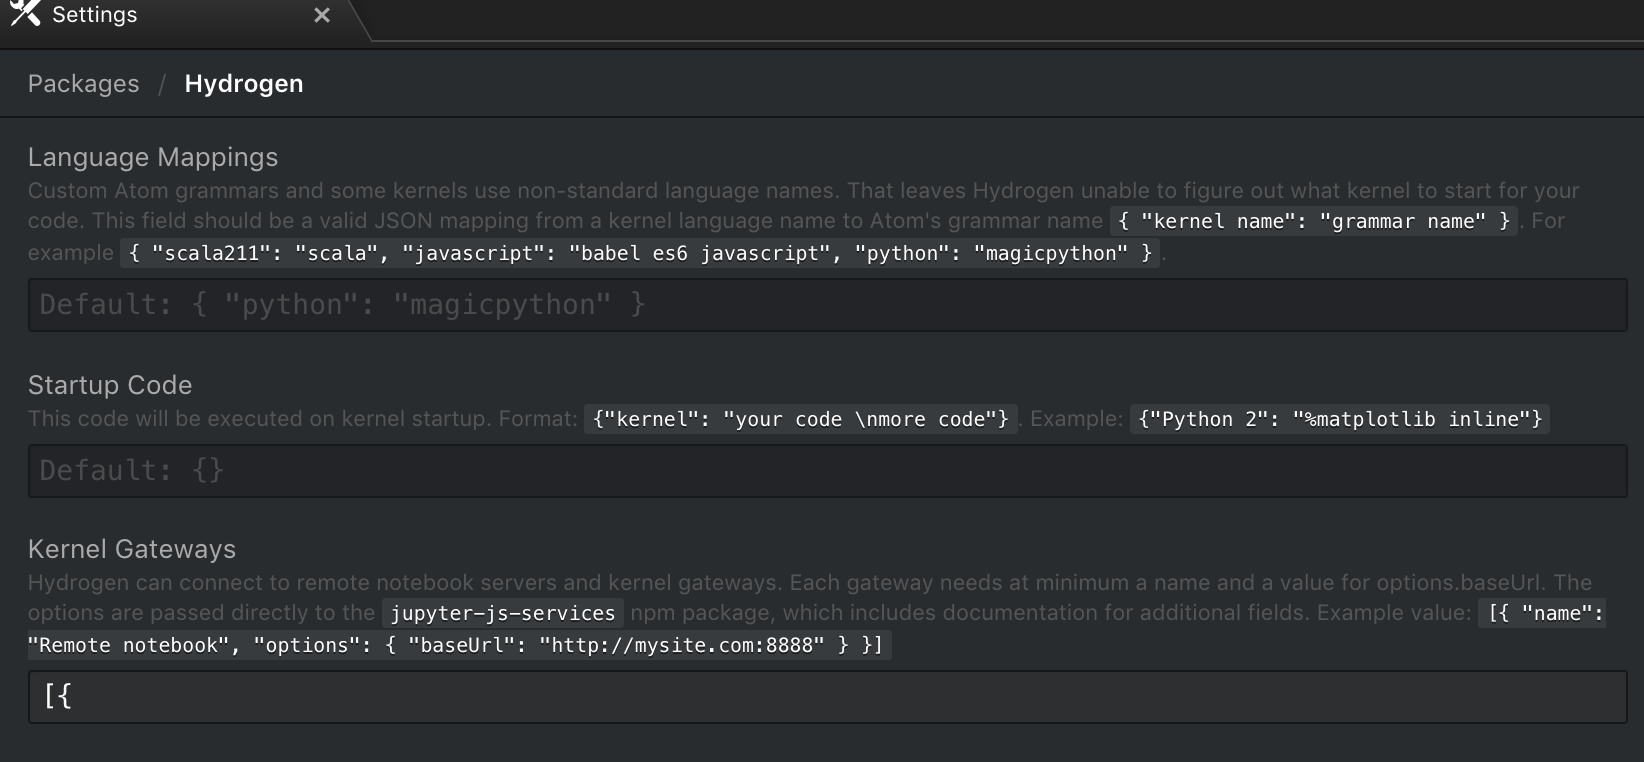Click the empty tab bar area

(x=1000, y=18)
